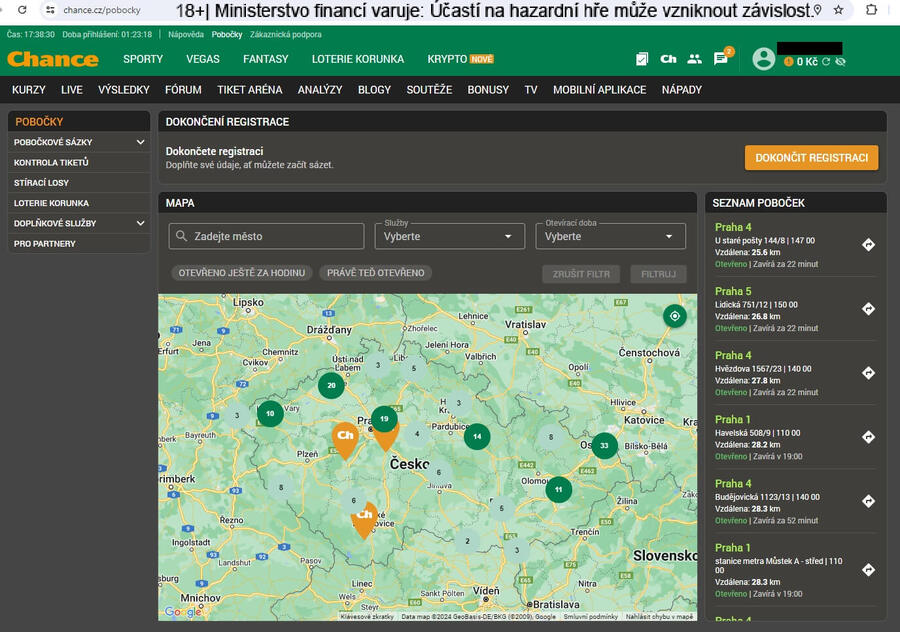The width and height of the screenshot is (900, 632).
Task: Open MOBILNÍ APLIKACE tab
Action: (599, 90)
